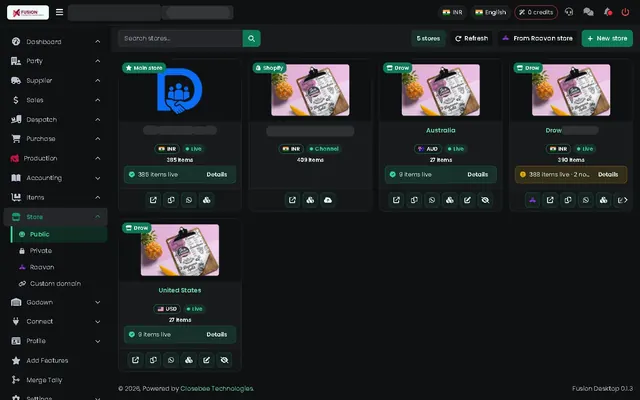Select Public under Store
640x400 pixels.
click(59, 234)
